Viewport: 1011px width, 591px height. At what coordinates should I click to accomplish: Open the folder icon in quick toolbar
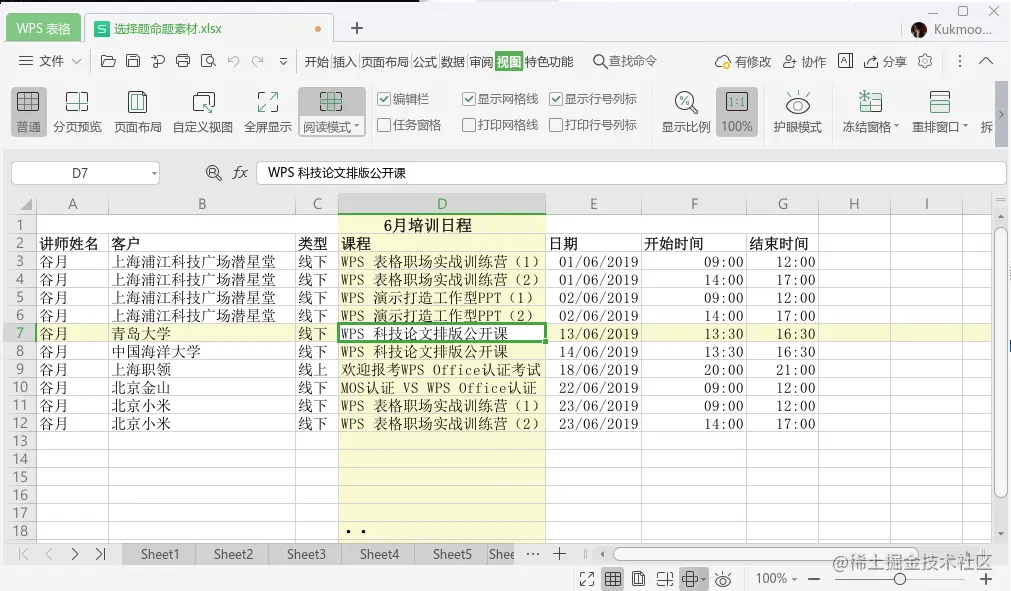[x=108, y=61]
